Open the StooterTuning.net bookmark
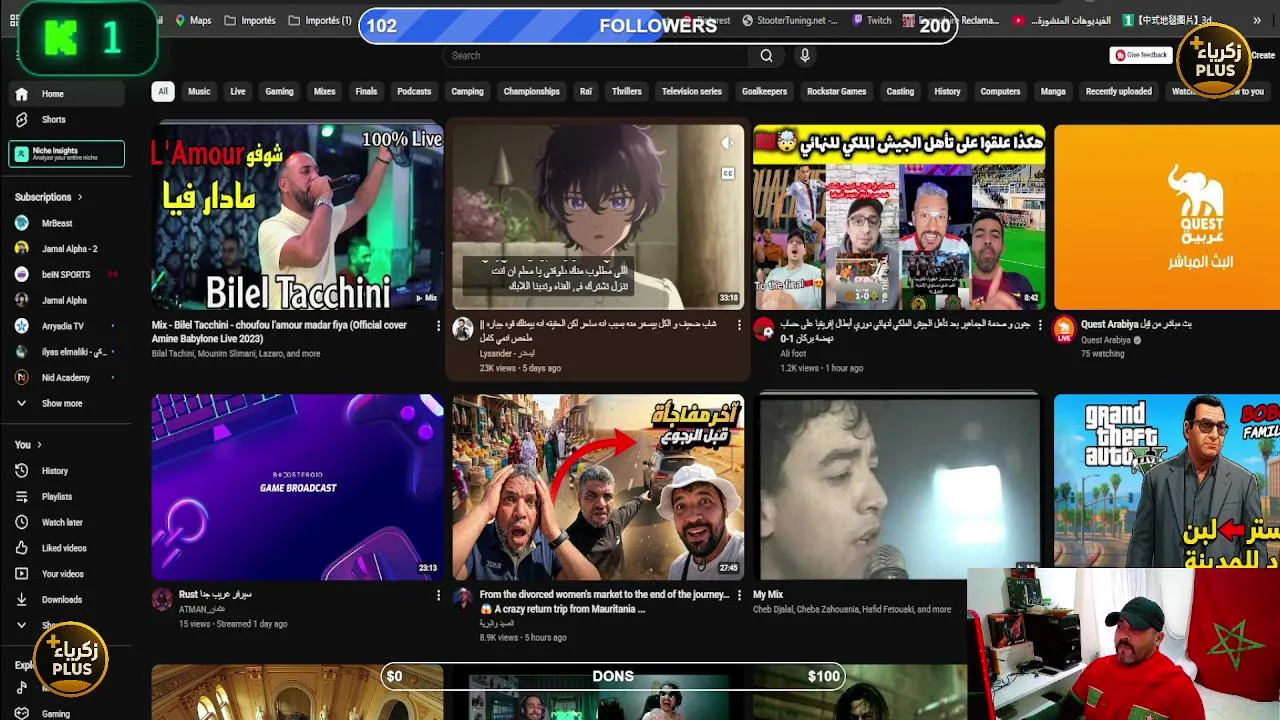This screenshot has height=720, width=1280. (x=790, y=20)
